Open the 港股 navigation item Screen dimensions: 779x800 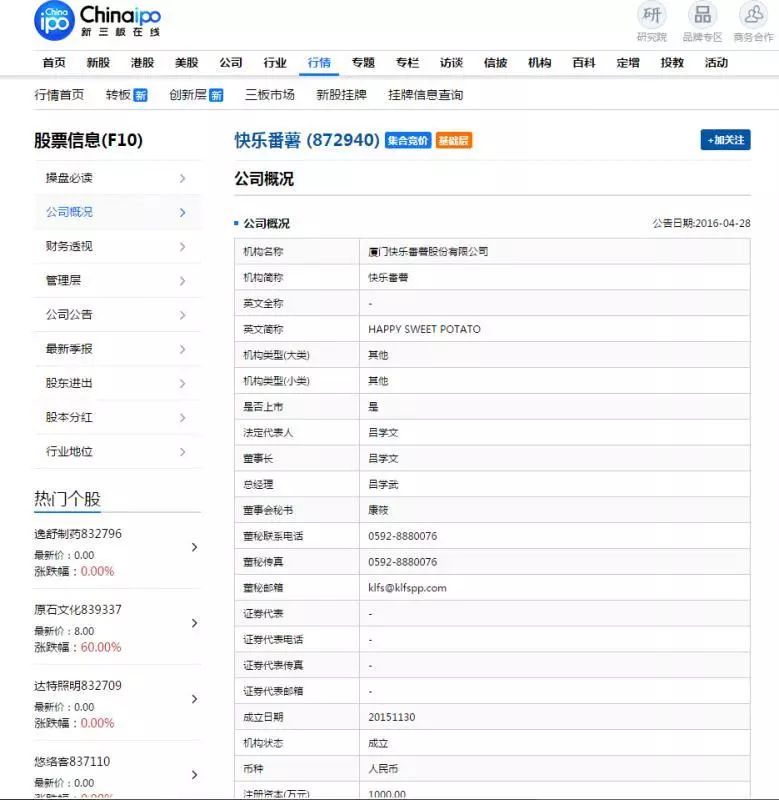point(142,63)
